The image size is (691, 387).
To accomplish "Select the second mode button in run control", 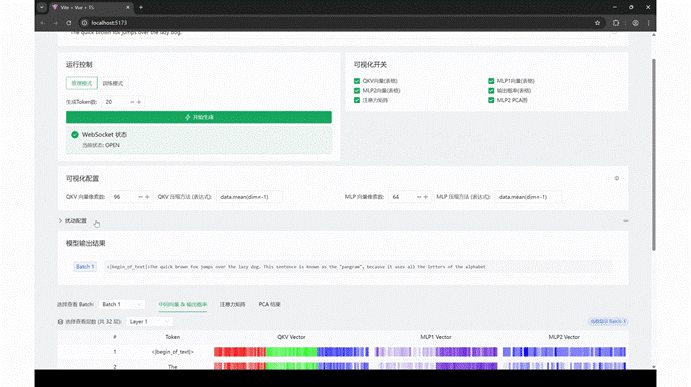I will pyautogui.click(x=113, y=83).
